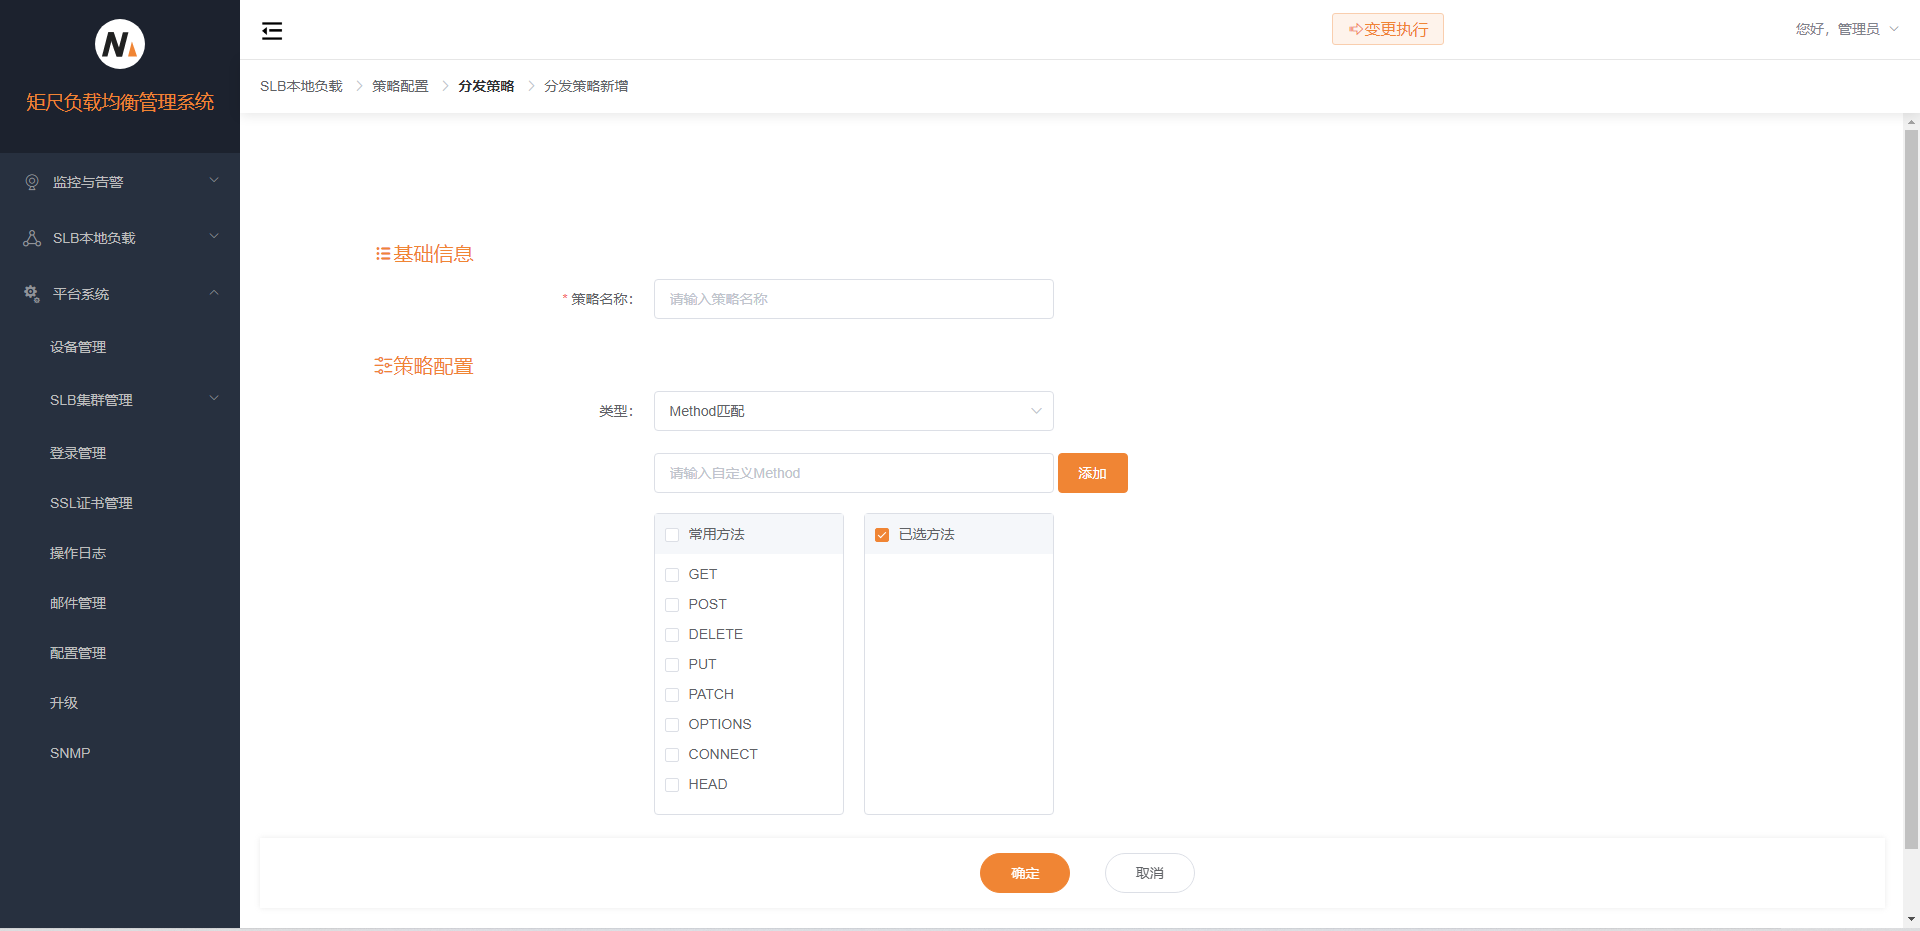Click the 策略名称 input field
The width and height of the screenshot is (1920, 931).
(x=853, y=299)
